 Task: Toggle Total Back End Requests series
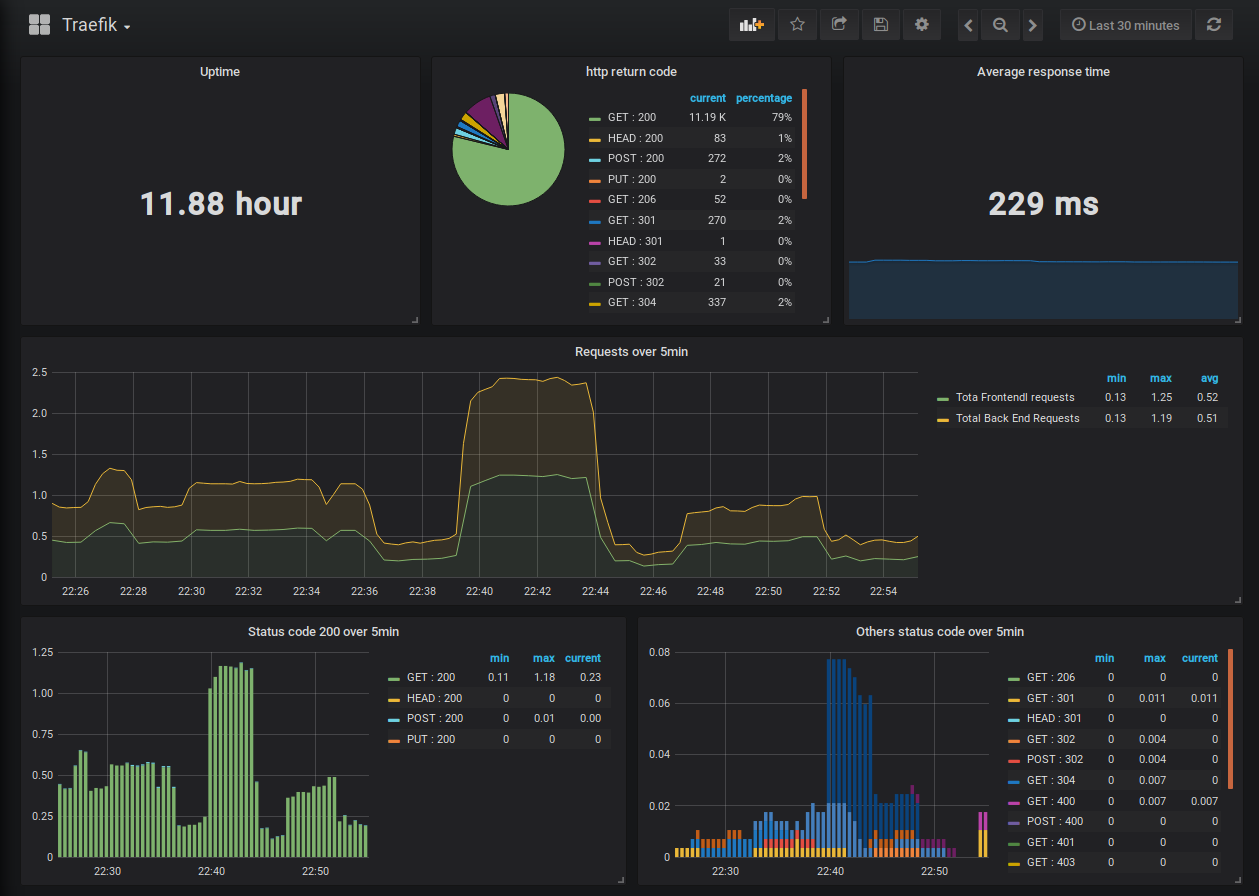point(1017,418)
